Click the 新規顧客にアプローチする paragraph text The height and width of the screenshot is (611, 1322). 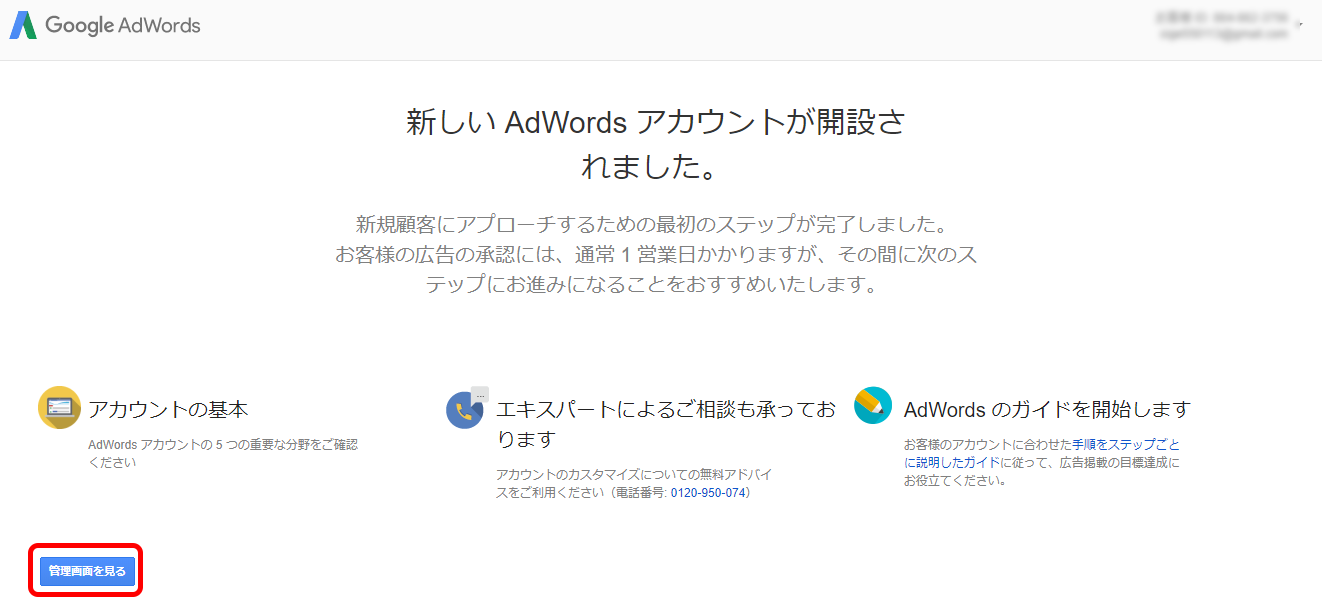tap(656, 254)
